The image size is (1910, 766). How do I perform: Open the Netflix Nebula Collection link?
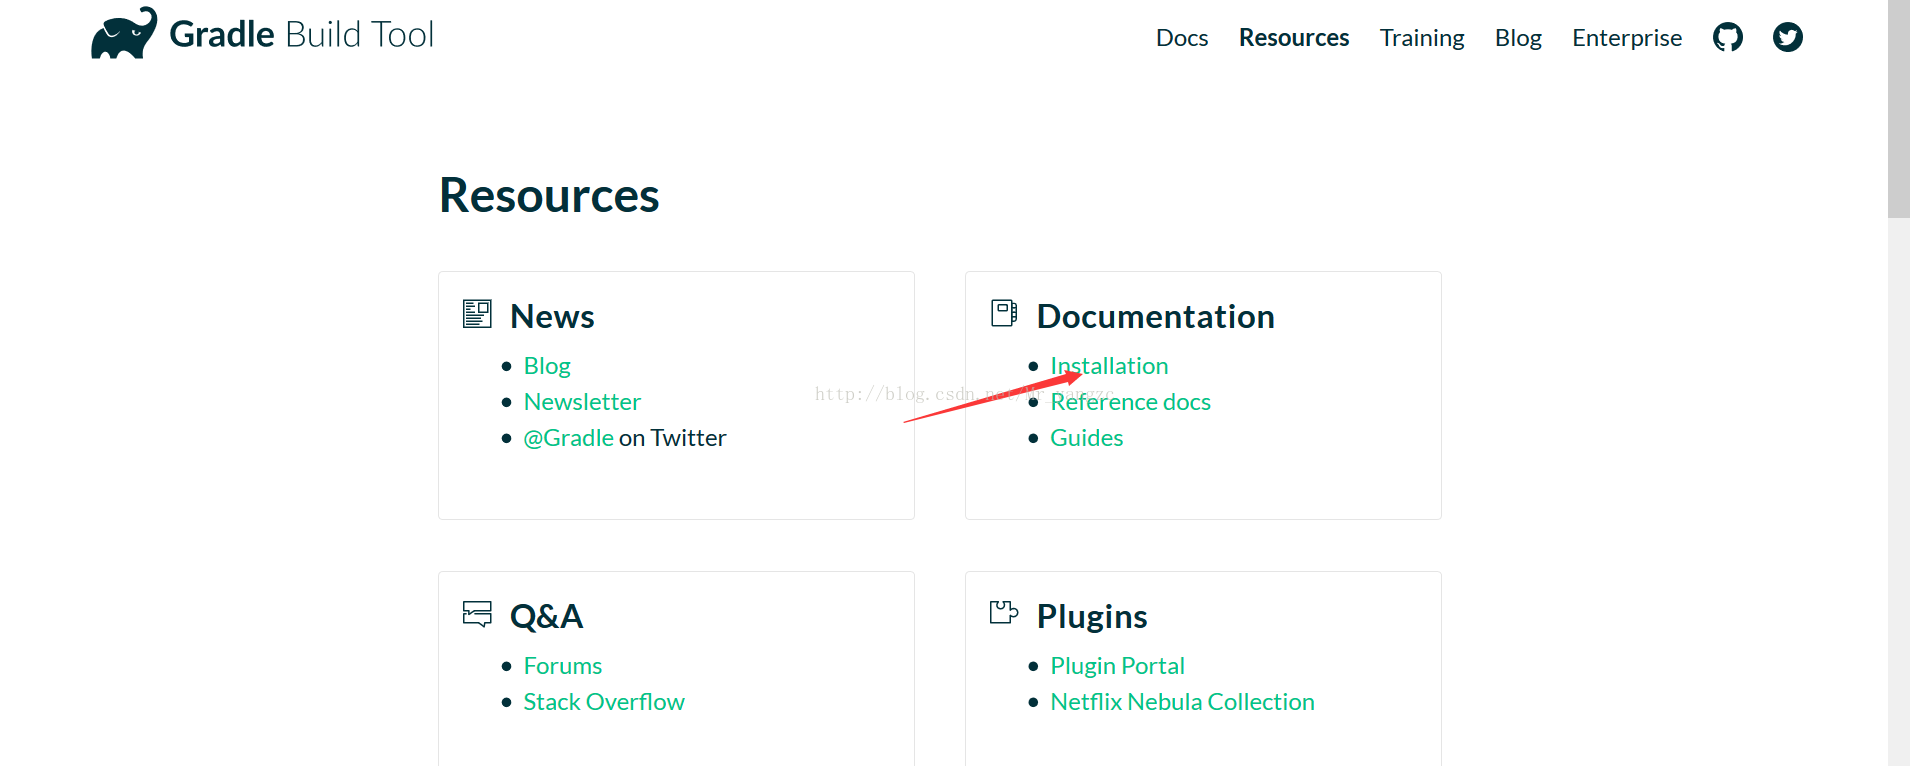pos(1182,702)
